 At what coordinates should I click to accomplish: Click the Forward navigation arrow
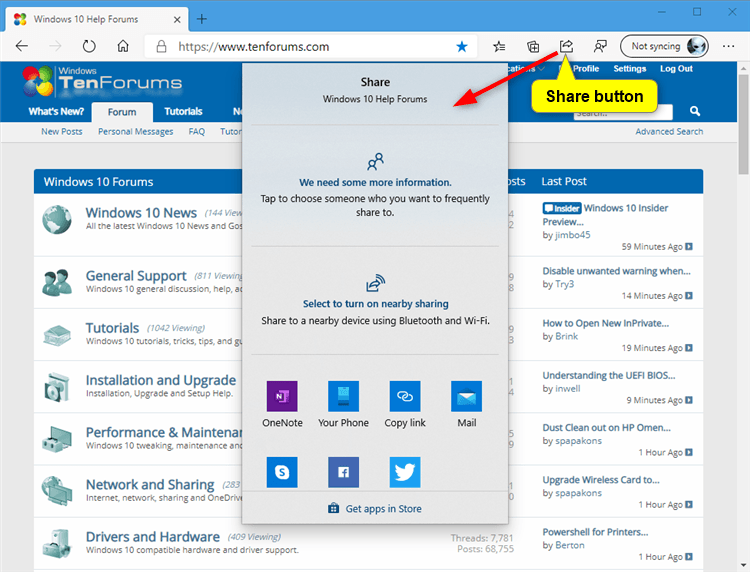click(55, 46)
